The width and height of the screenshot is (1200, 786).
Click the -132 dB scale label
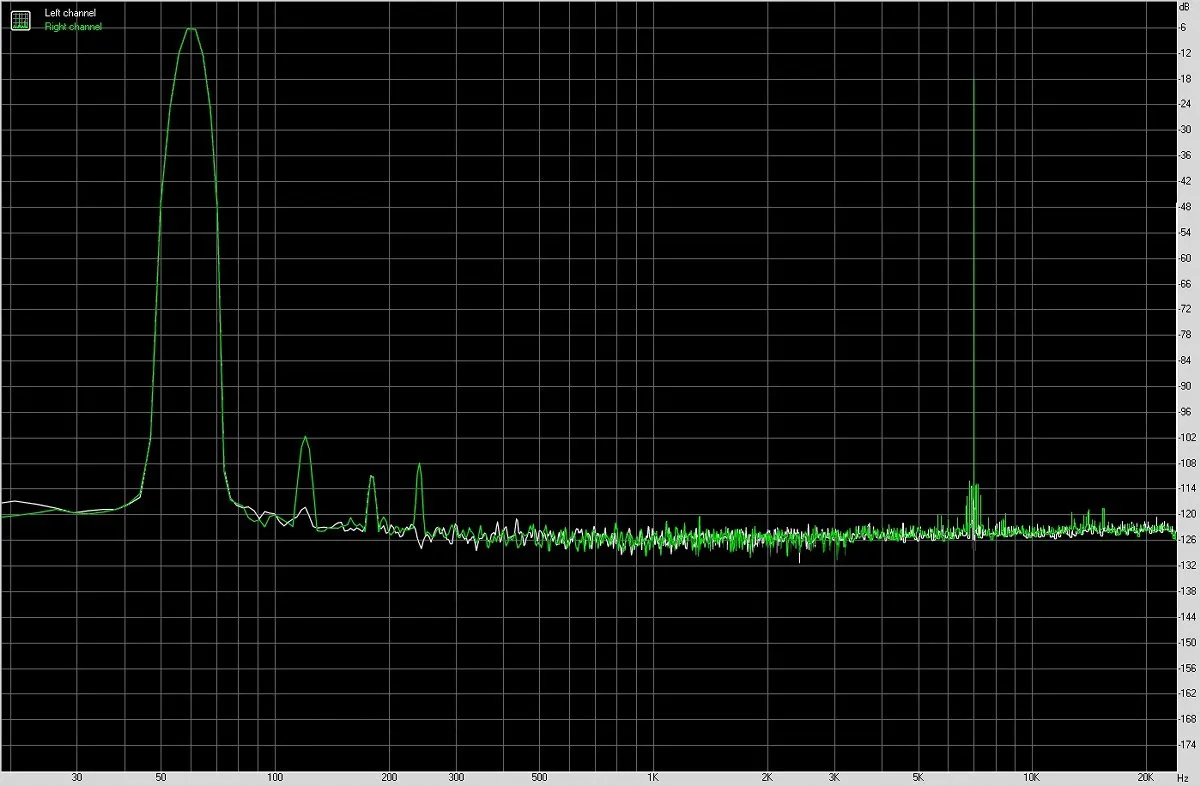click(x=1188, y=566)
